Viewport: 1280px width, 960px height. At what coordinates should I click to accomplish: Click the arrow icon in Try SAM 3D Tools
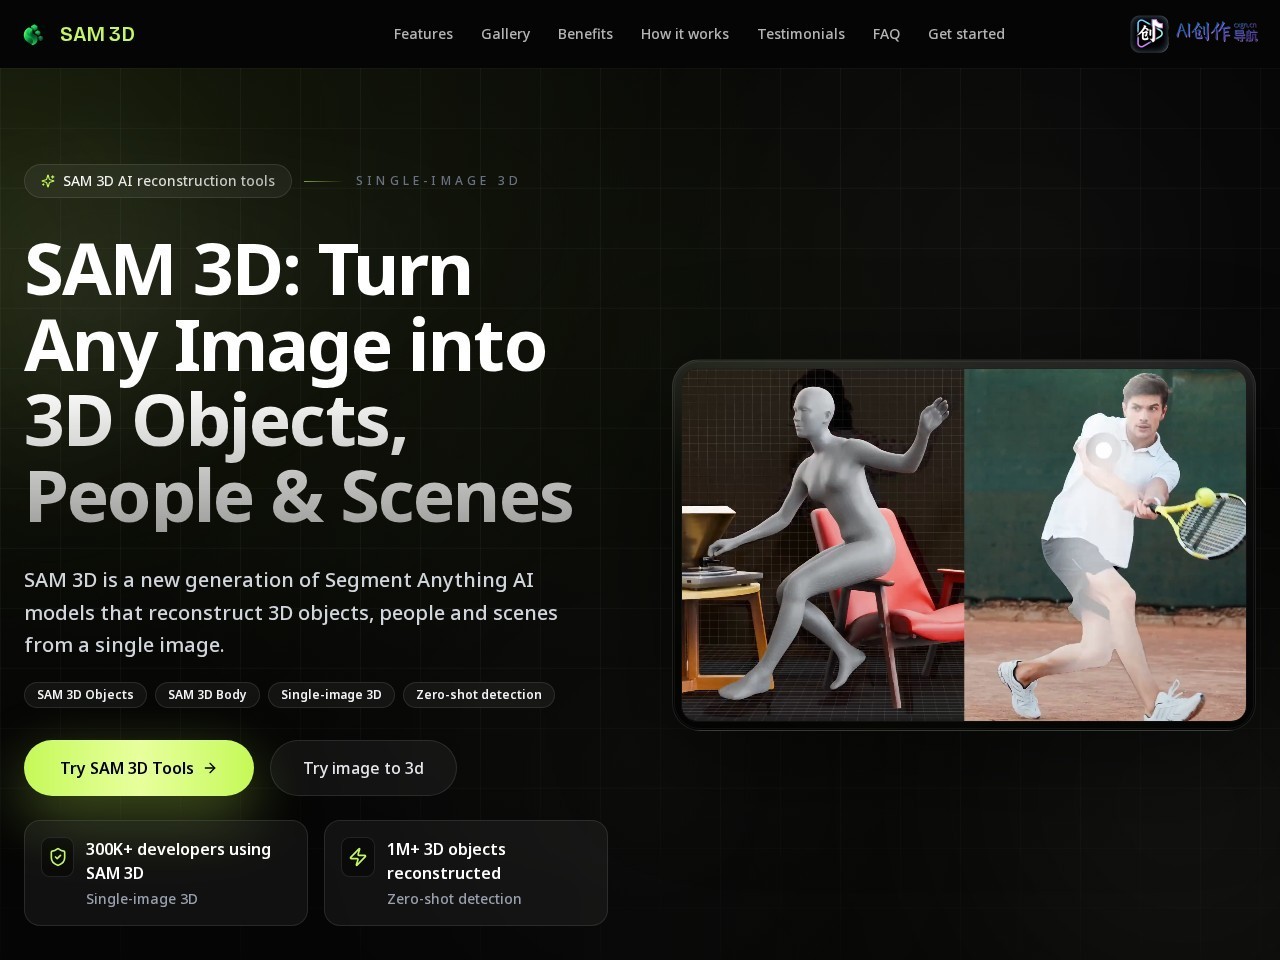[210, 768]
